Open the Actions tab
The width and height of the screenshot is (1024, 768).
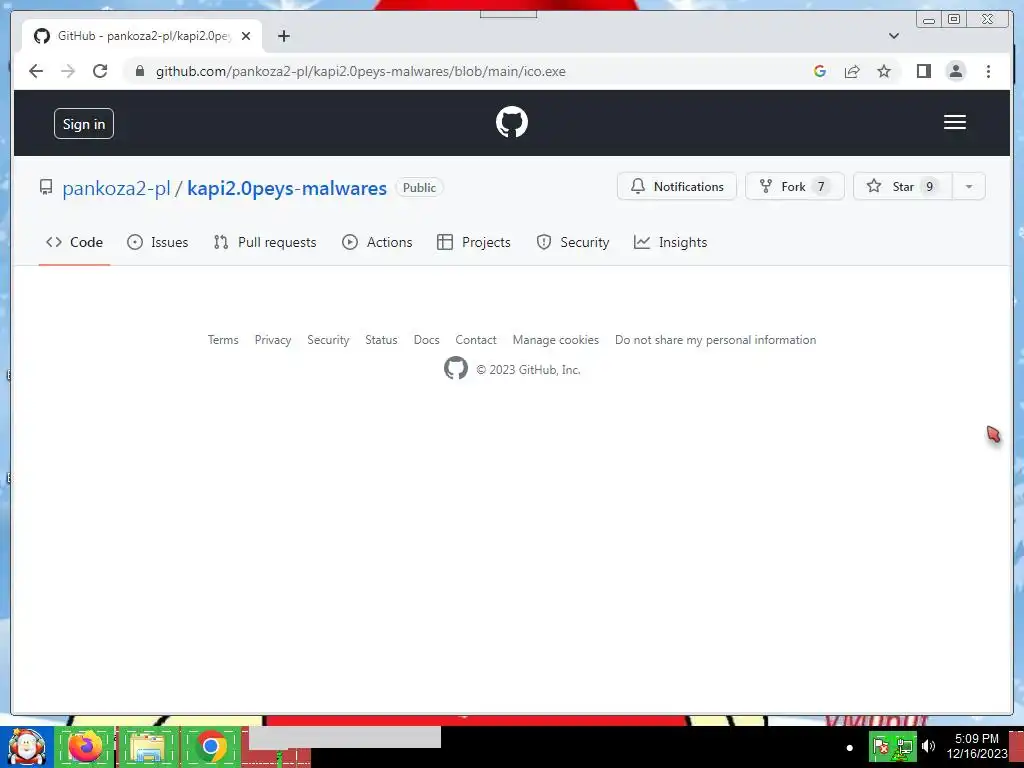(x=377, y=242)
